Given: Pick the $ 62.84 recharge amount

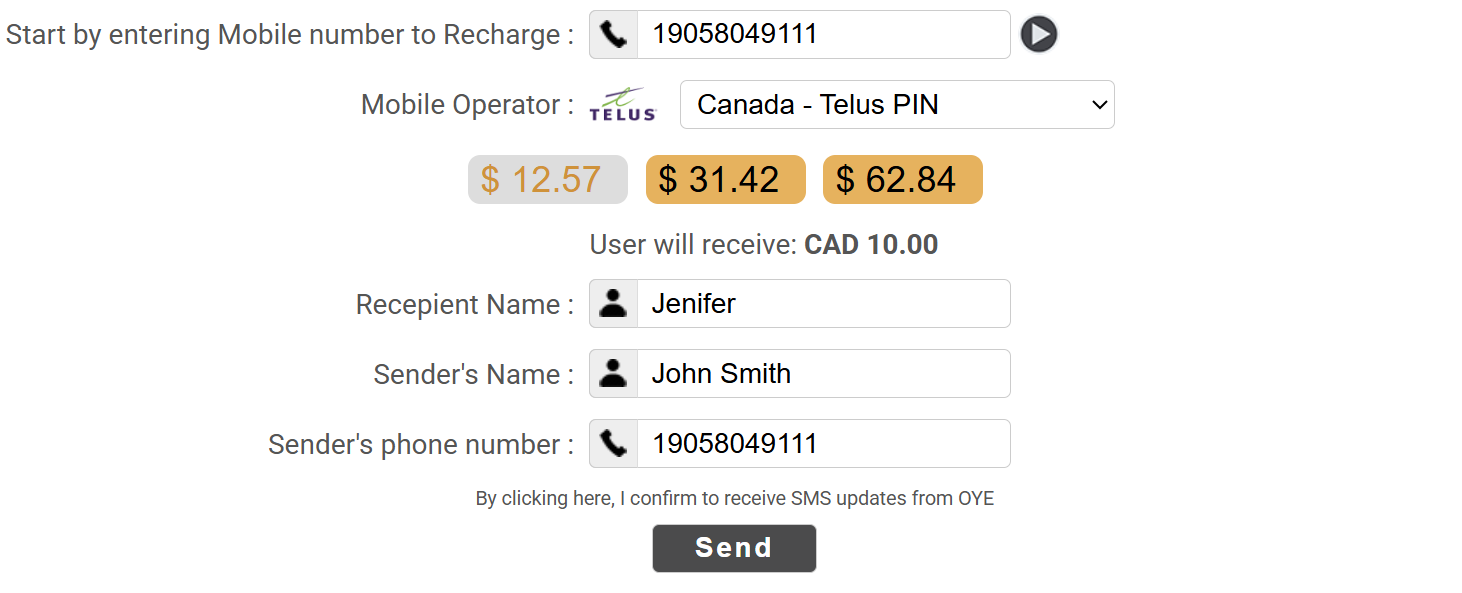Looking at the screenshot, I should (x=902, y=180).
